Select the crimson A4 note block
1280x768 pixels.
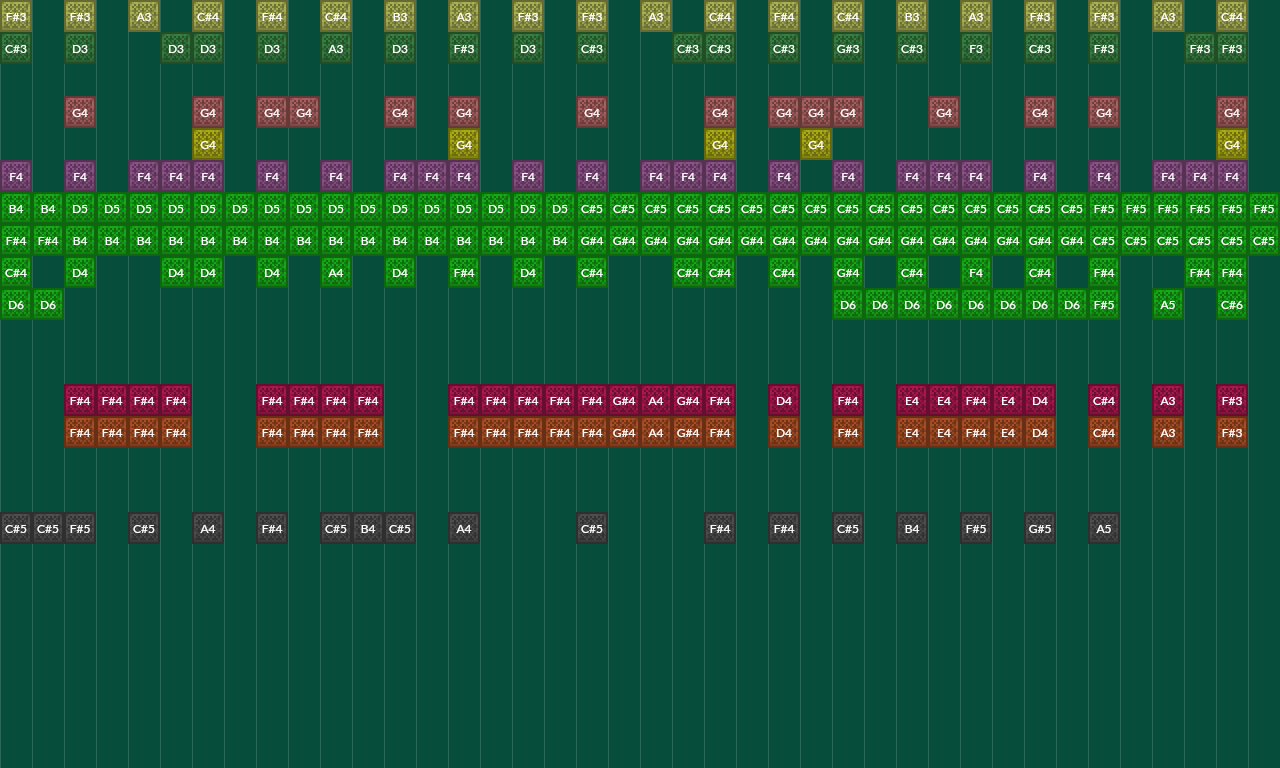pyautogui.click(x=656, y=401)
